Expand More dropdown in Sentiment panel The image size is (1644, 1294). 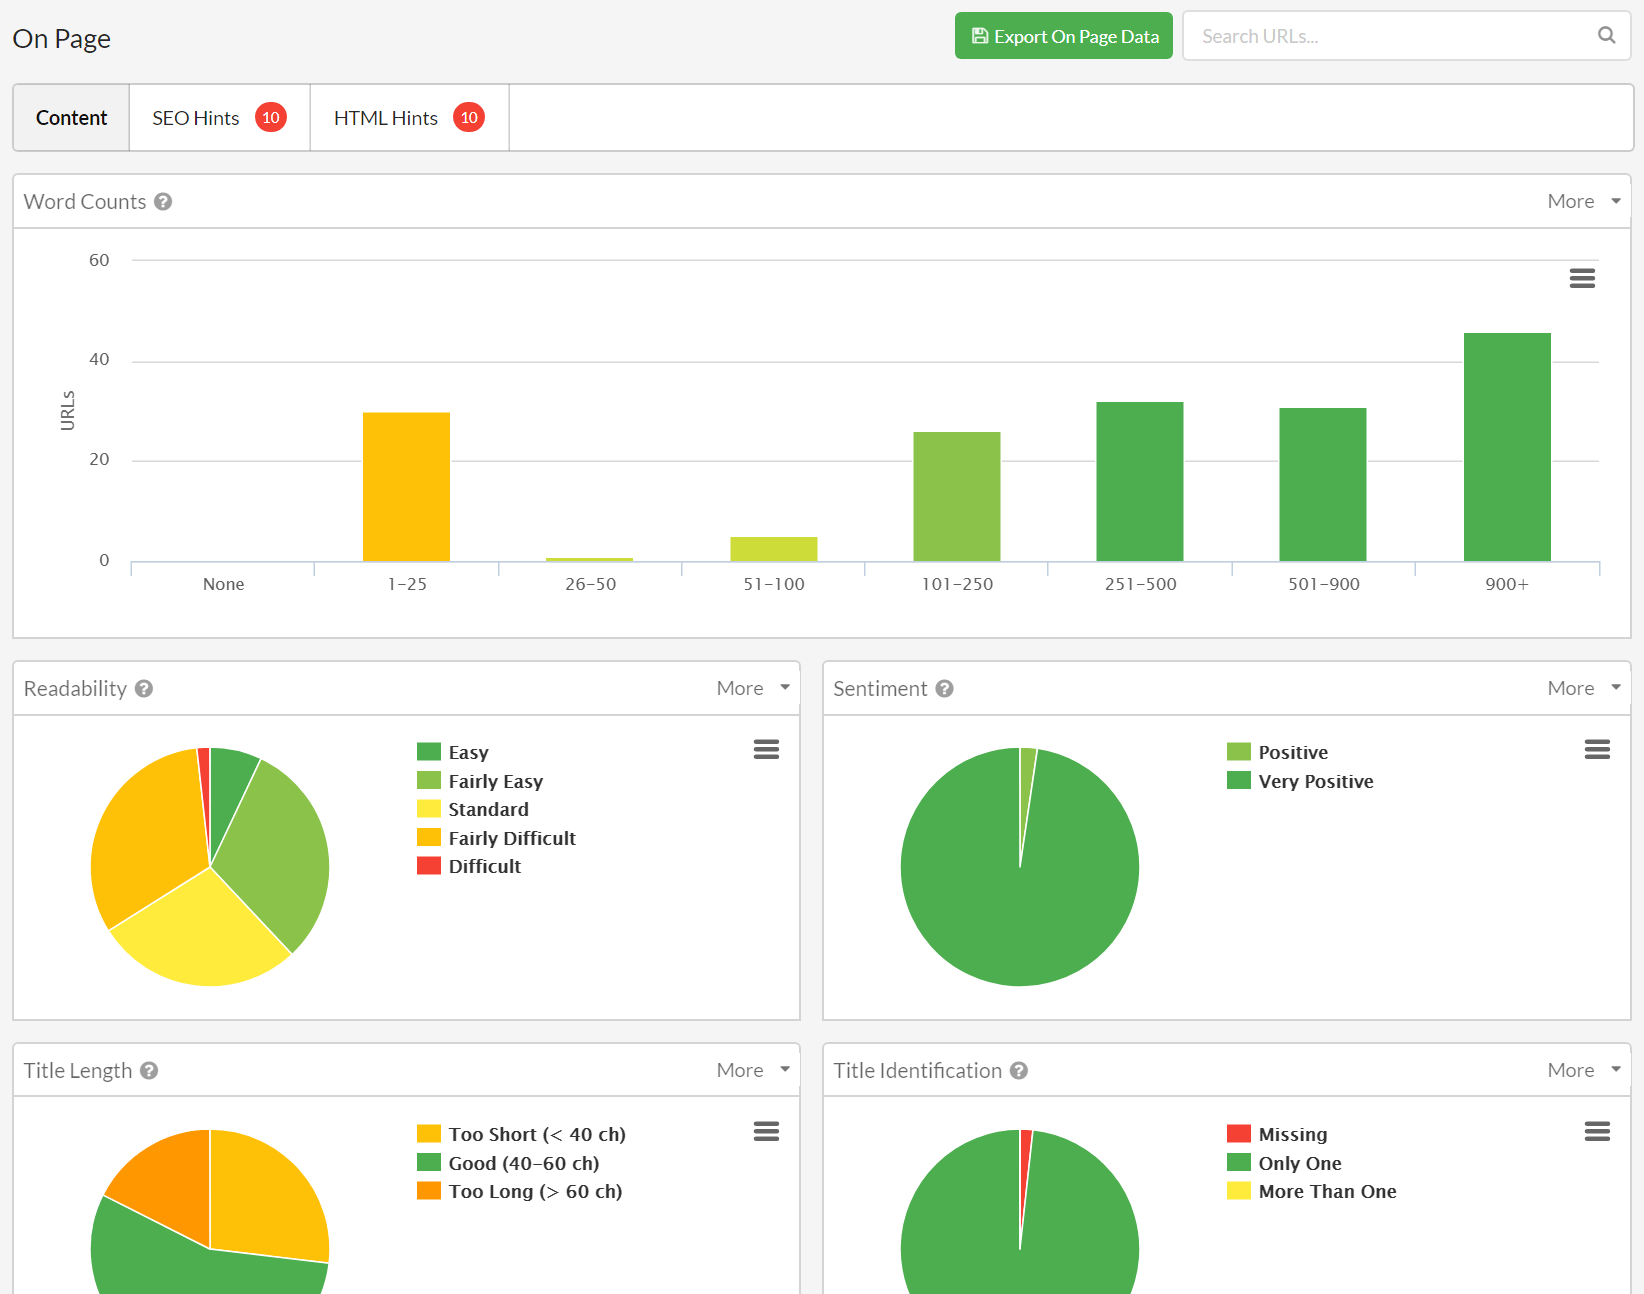coord(1584,688)
